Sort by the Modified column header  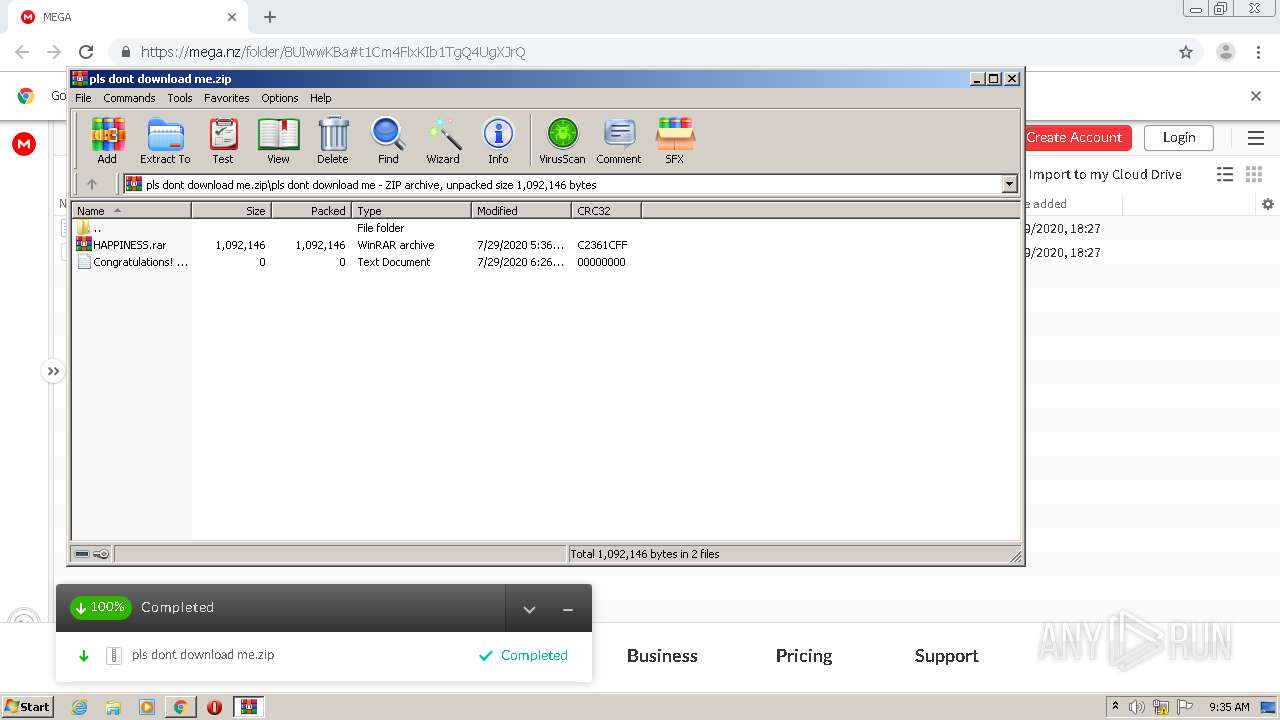(521, 210)
